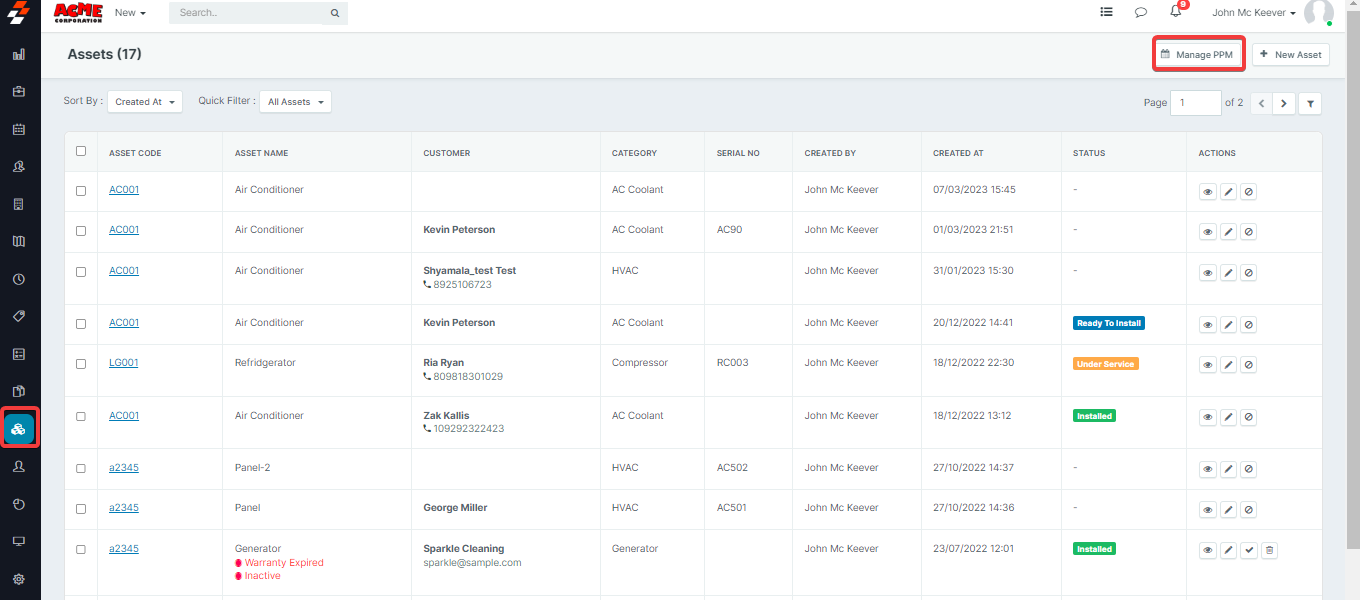1360x600 pixels.
Task: Select the checkbox for the Generator row
Action: (81, 550)
